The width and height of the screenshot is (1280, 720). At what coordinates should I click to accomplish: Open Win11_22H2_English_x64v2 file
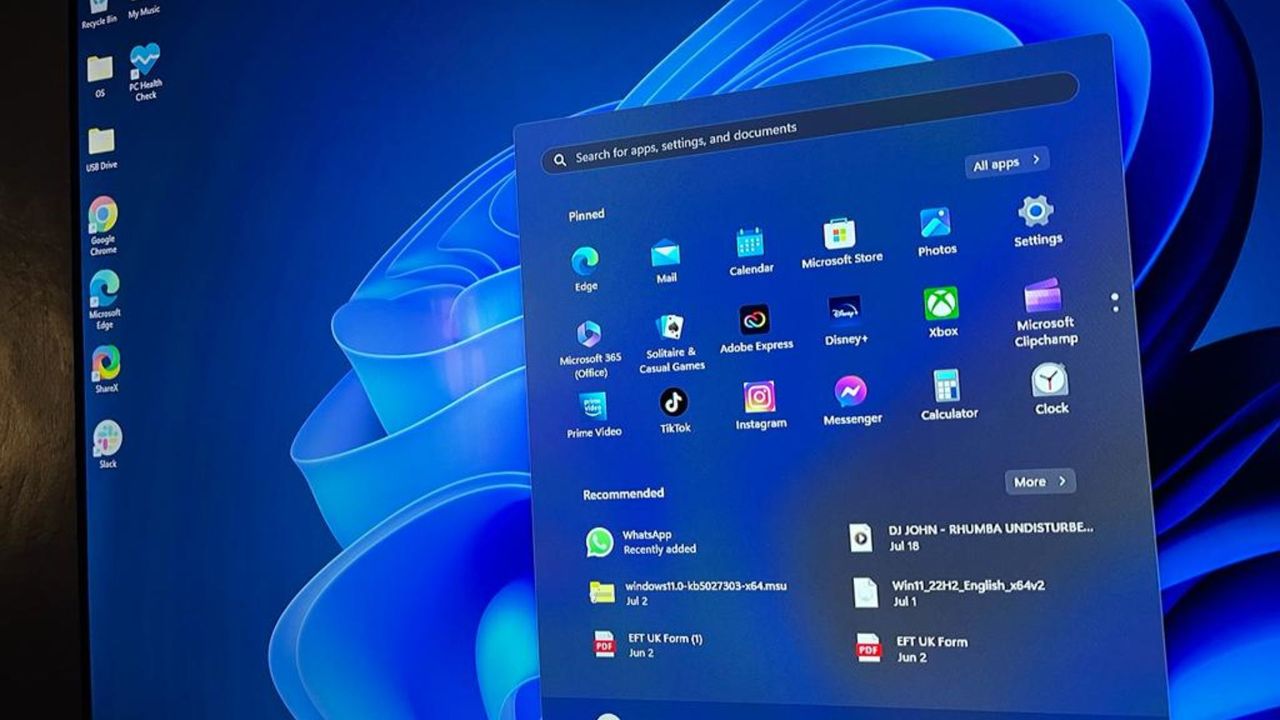click(948, 592)
